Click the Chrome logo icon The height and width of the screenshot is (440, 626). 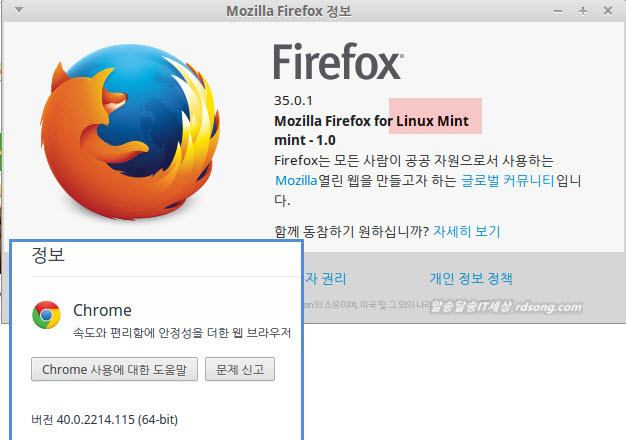click(46, 316)
